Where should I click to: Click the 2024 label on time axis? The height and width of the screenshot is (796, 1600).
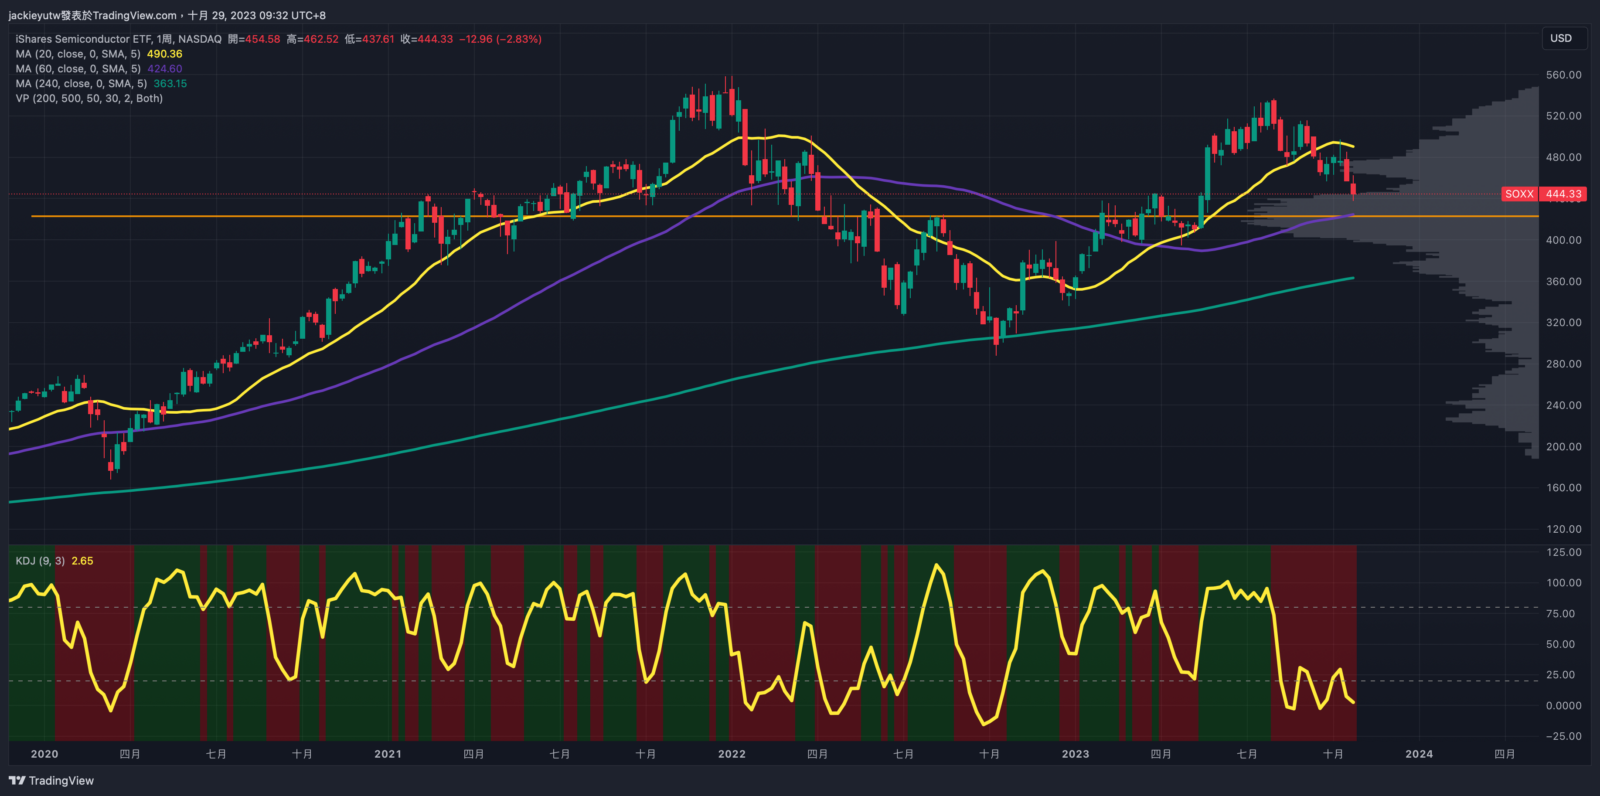[x=1419, y=754]
